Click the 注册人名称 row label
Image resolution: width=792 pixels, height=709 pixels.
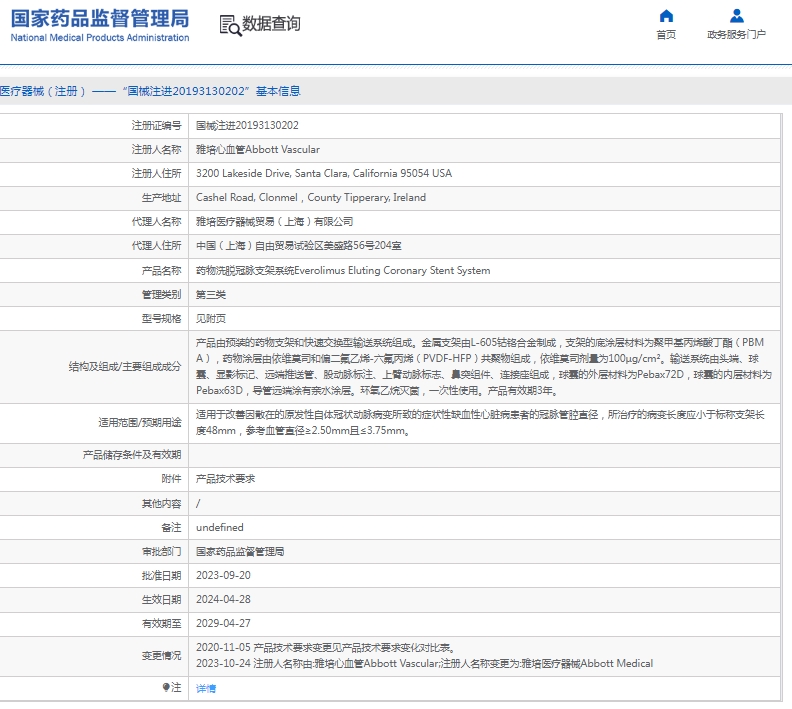[156, 149]
